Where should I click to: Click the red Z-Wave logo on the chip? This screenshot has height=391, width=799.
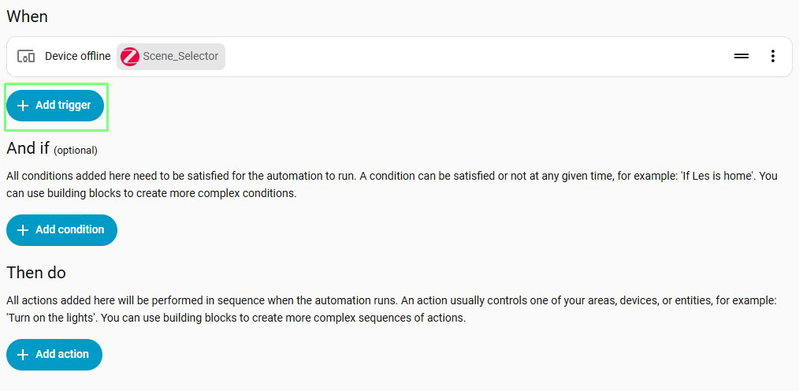click(130, 57)
